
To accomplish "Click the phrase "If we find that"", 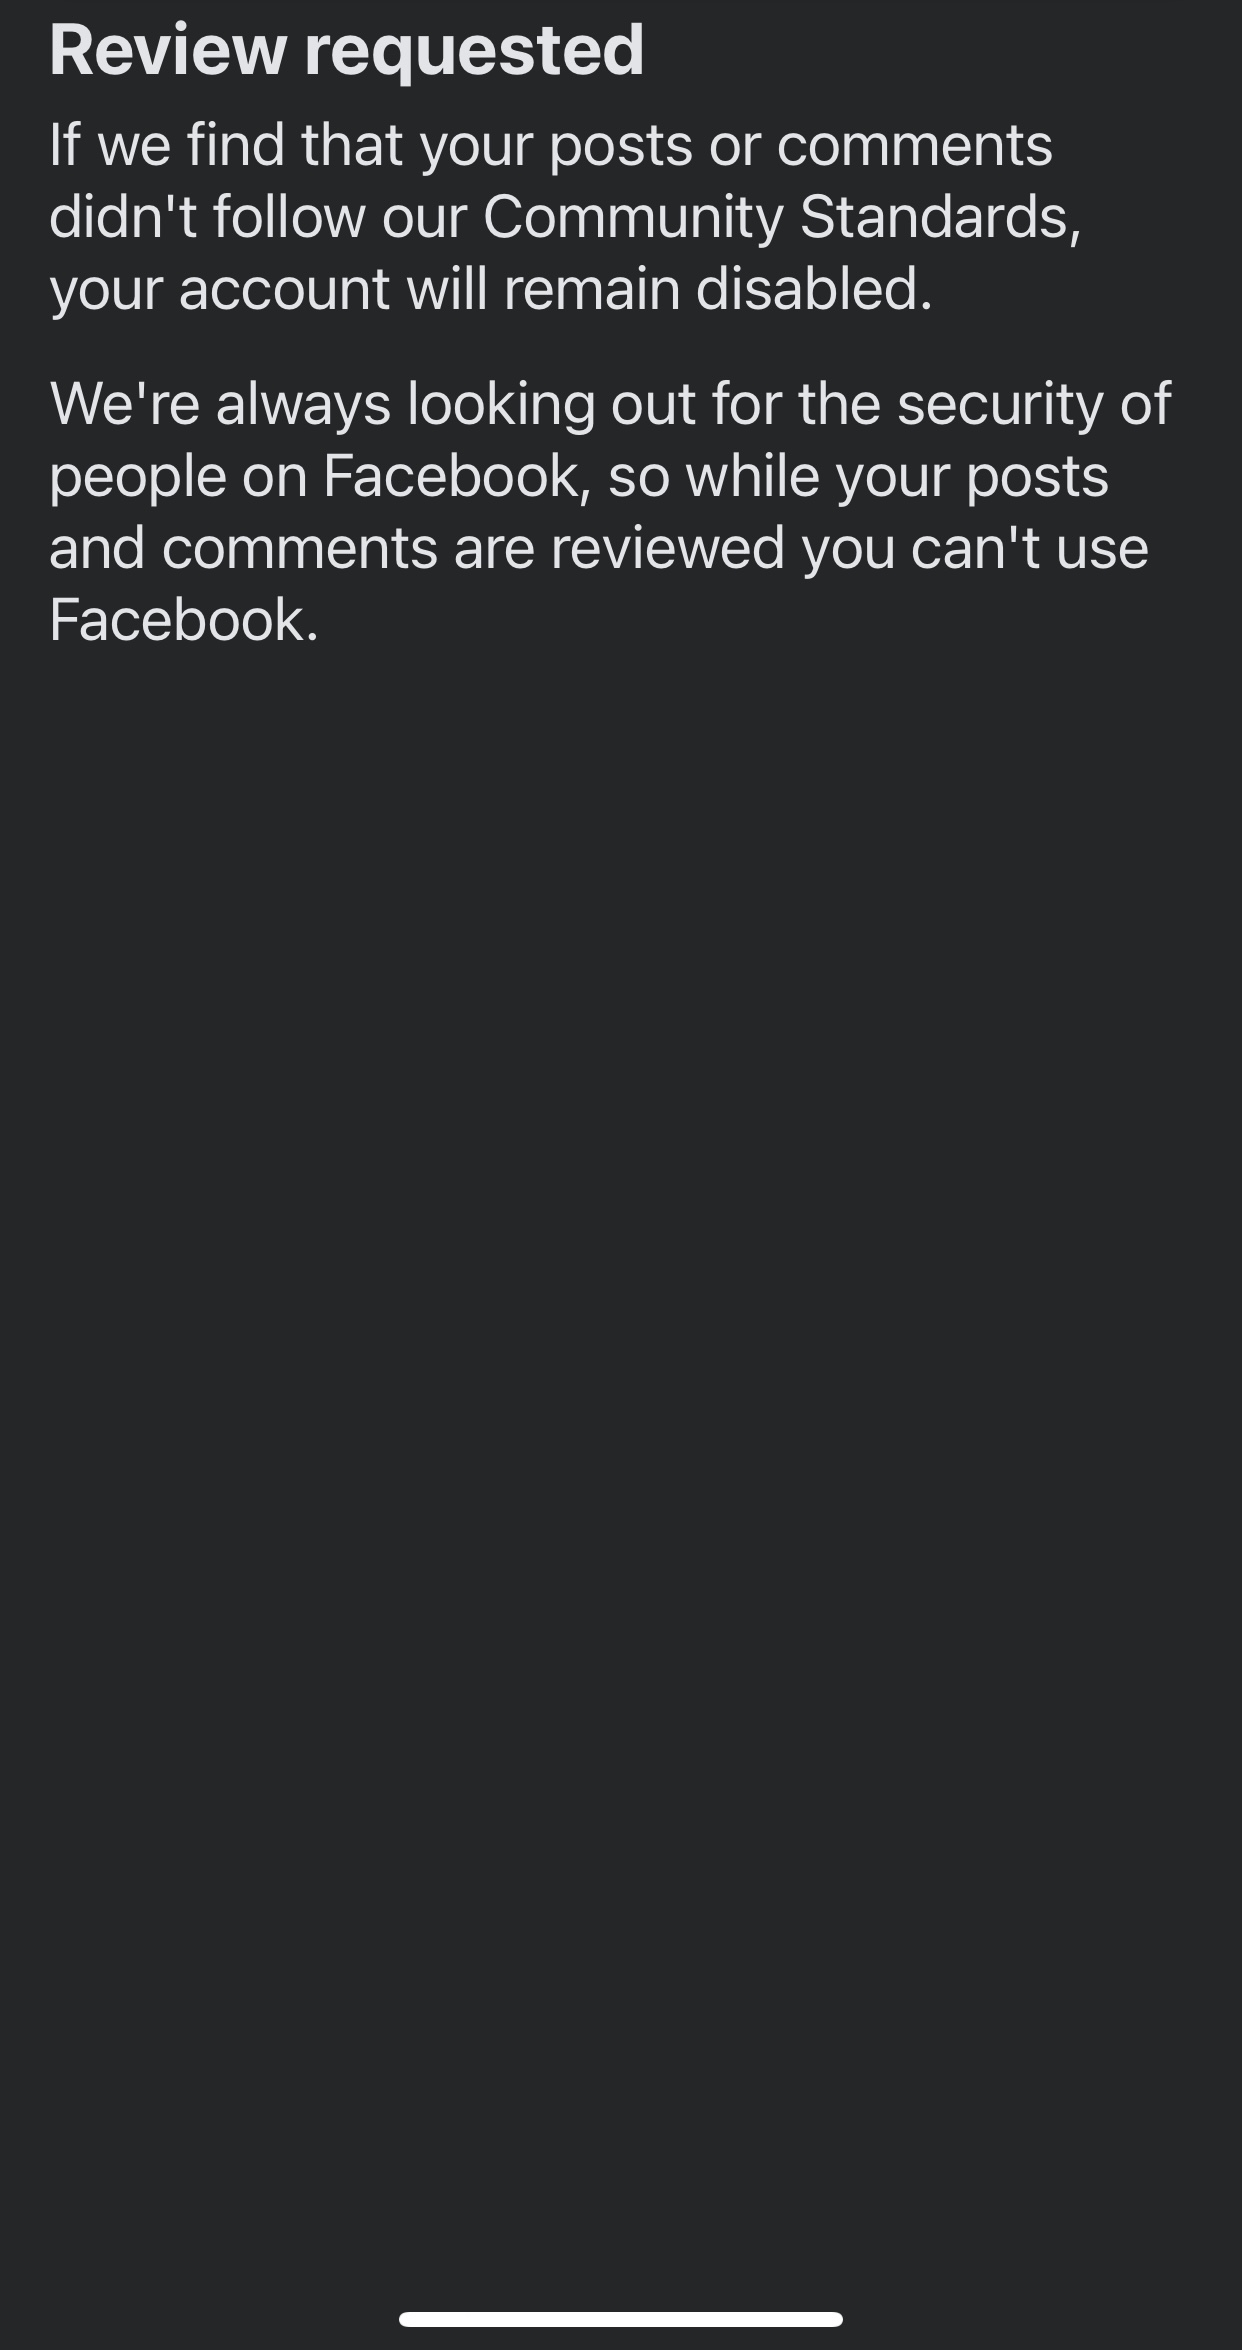I will pos(226,145).
